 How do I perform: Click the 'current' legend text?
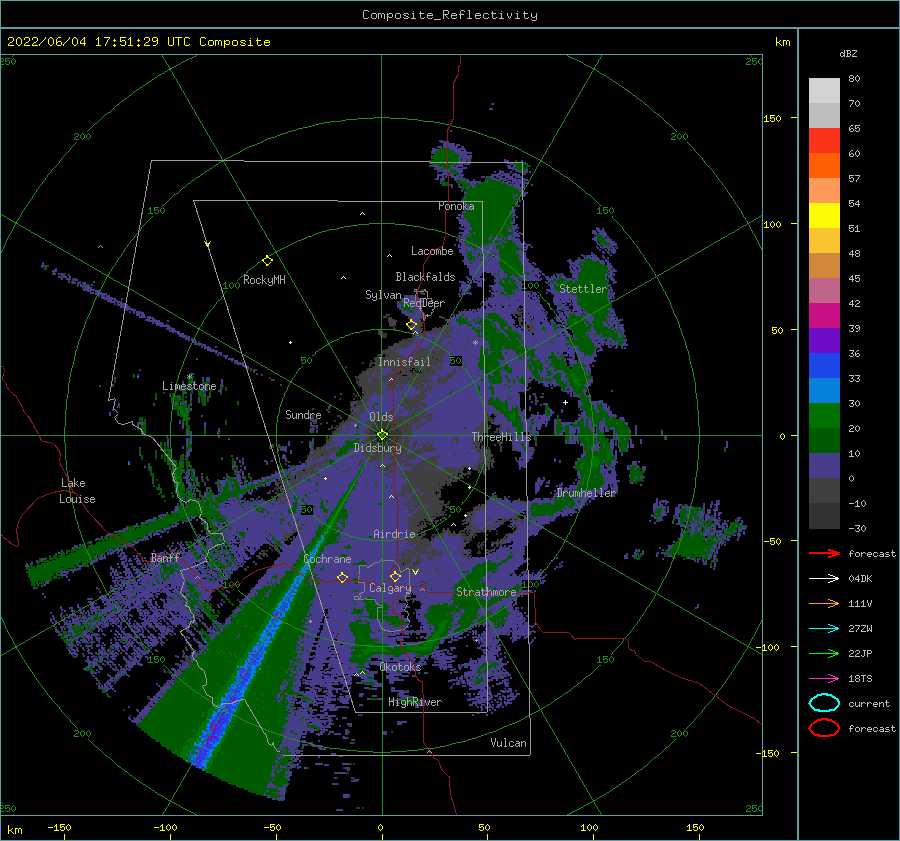(869, 704)
